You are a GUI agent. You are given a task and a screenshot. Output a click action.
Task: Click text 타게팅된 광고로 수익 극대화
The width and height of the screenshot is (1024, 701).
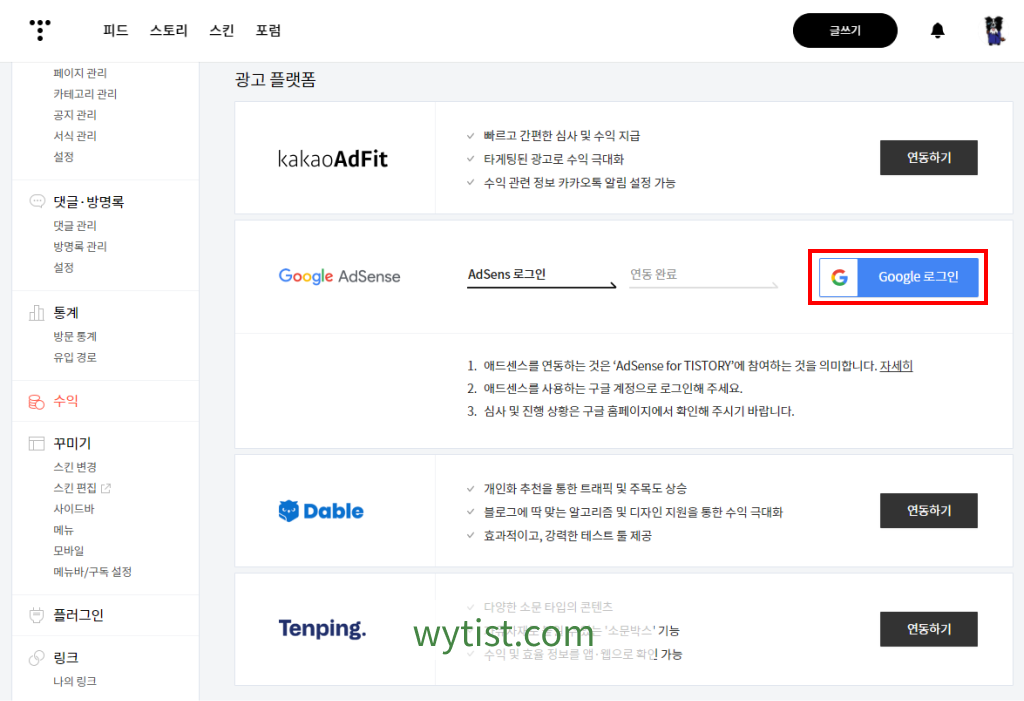[x=553, y=159]
